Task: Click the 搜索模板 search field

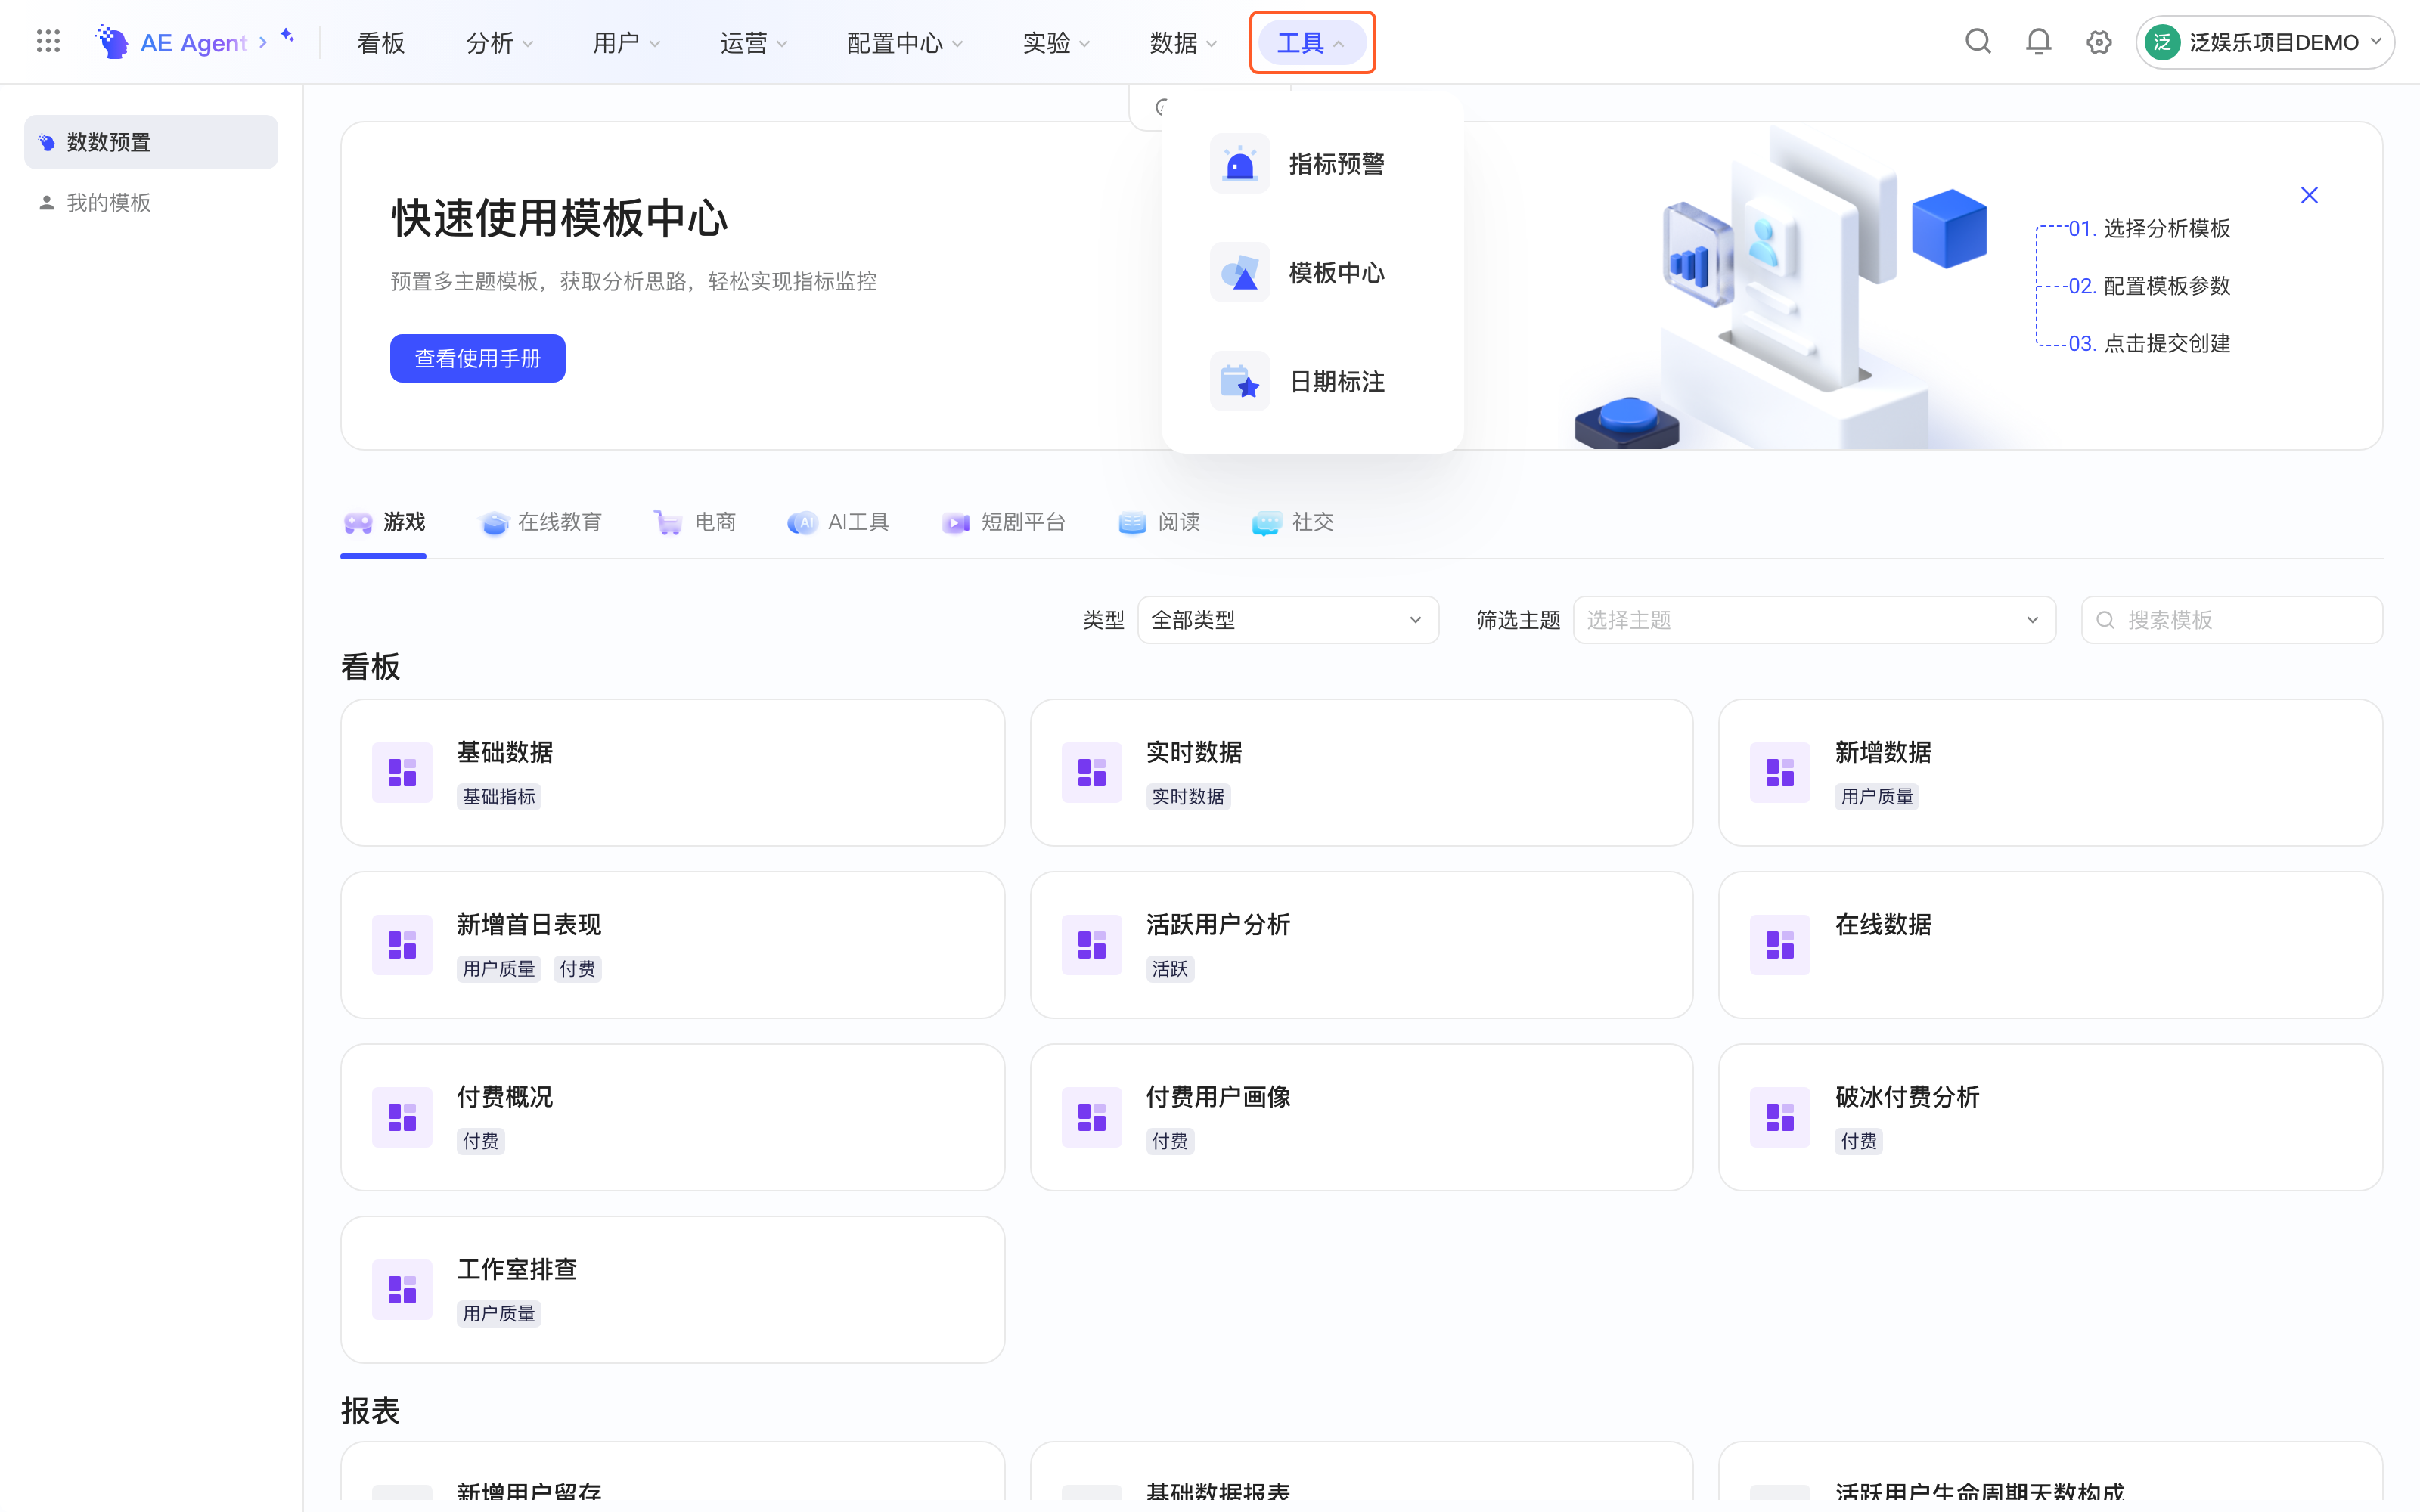Action: tap(2231, 620)
